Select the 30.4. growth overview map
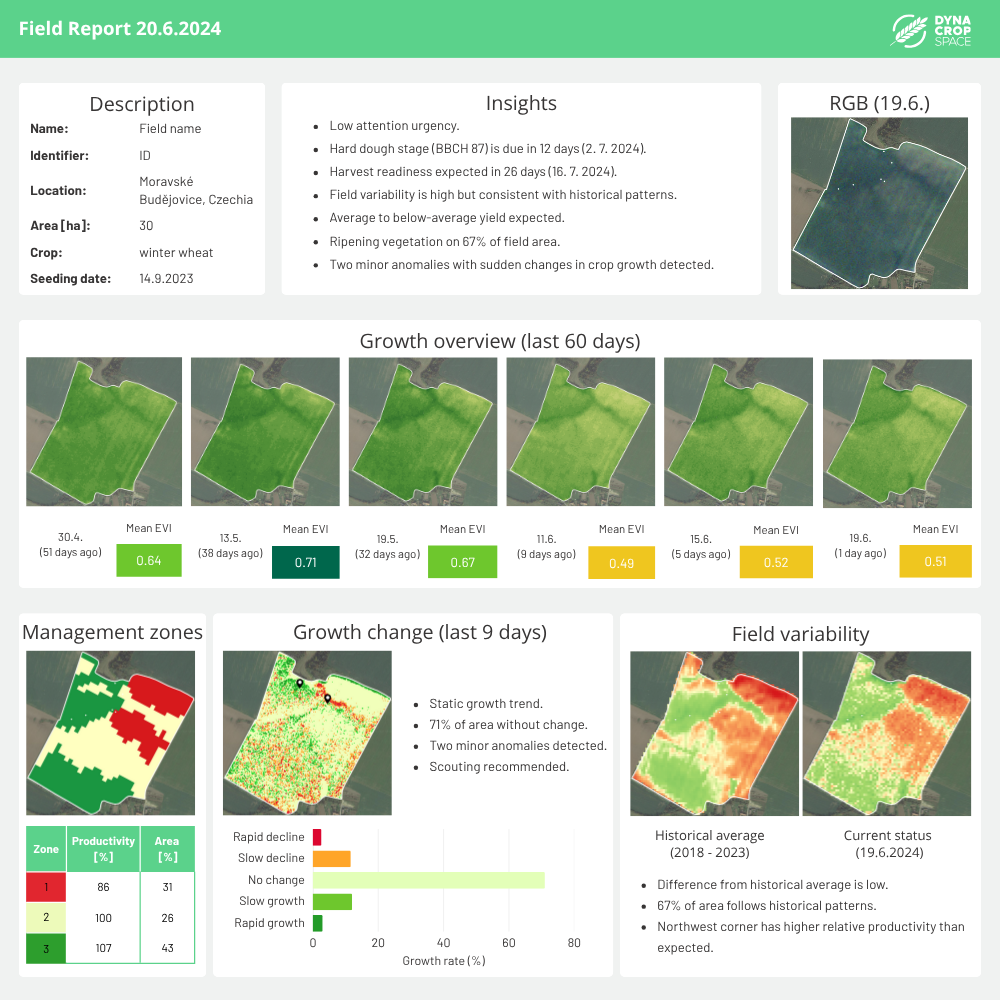Image resolution: width=1000 pixels, height=1000 pixels. [104, 432]
